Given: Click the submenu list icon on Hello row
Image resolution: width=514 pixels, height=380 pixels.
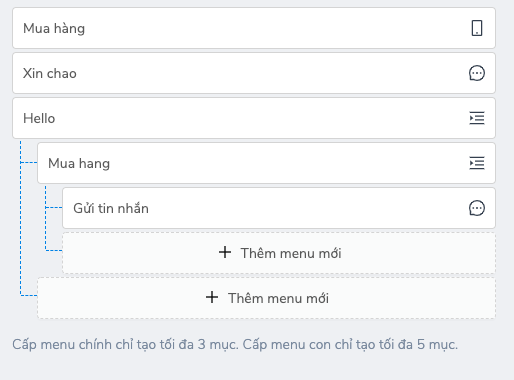Looking at the screenshot, I should coord(477,118).
